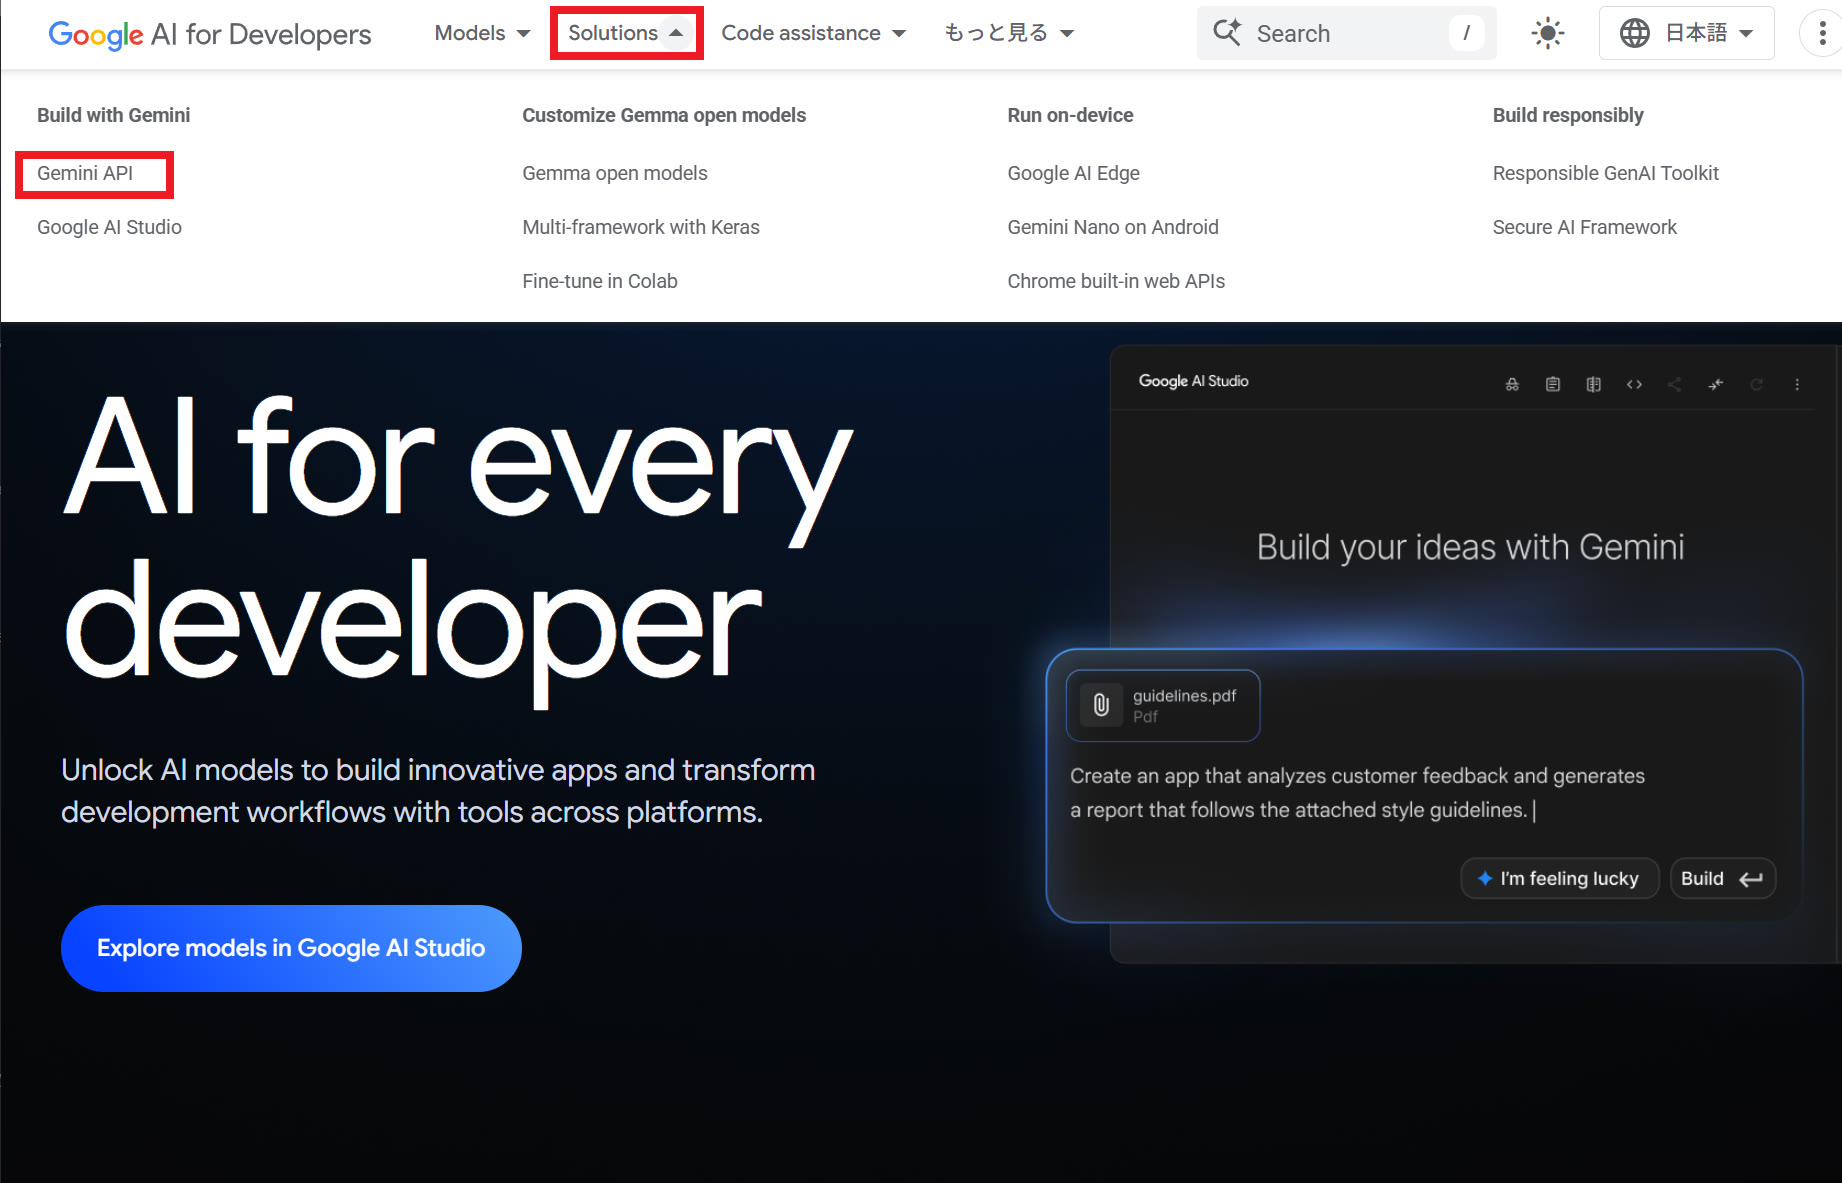Click the globe language icon

coord(1634,33)
